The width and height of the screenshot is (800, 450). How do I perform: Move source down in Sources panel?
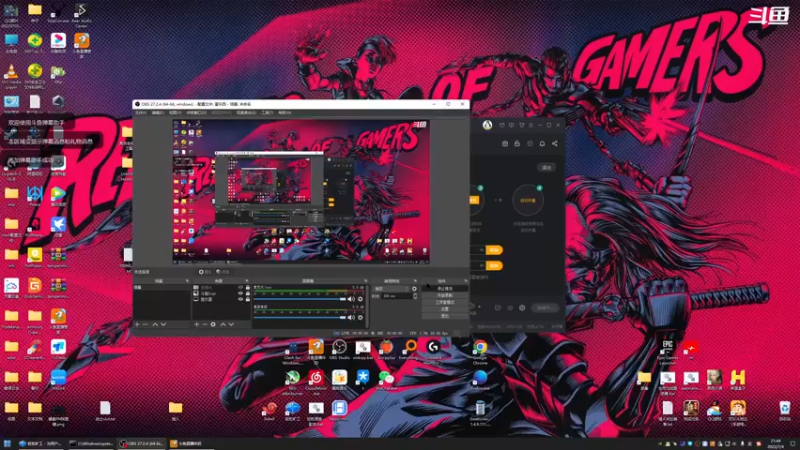click(231, 324)
